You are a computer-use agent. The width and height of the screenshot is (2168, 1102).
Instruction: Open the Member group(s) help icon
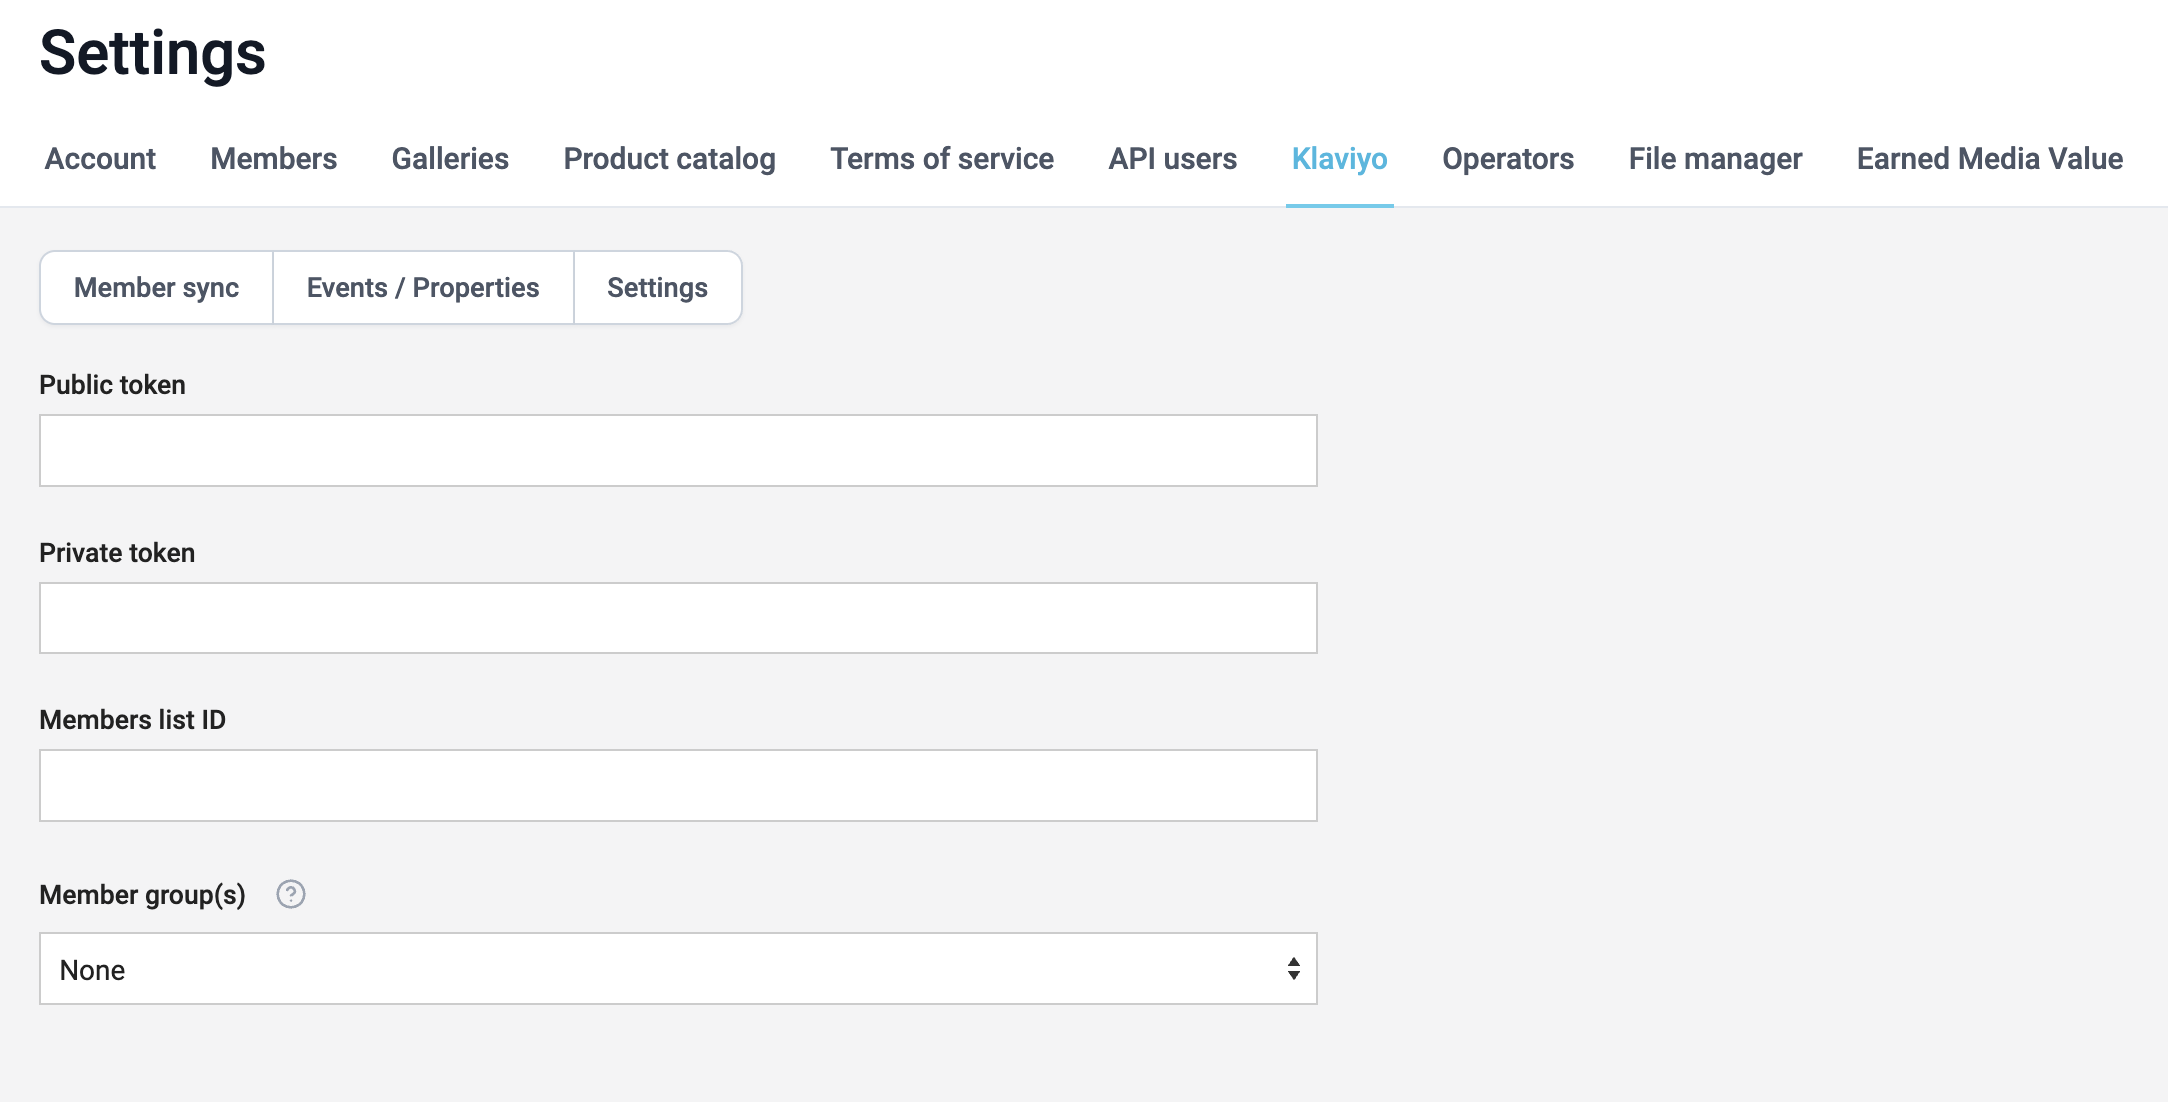pos(291,894)
